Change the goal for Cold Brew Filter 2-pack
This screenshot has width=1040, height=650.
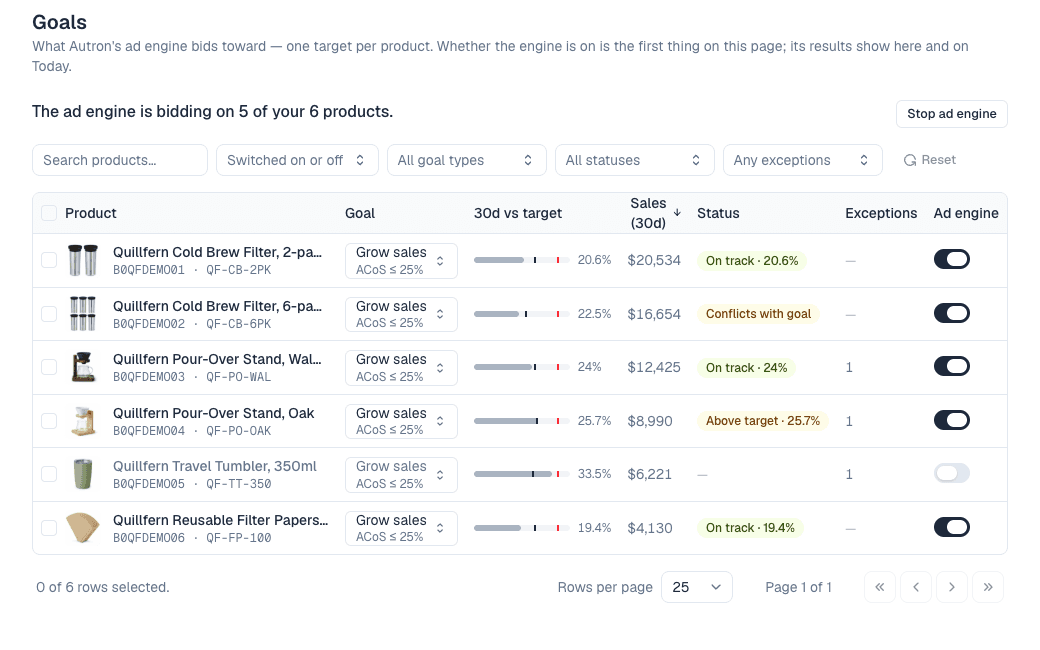(401, 261)
